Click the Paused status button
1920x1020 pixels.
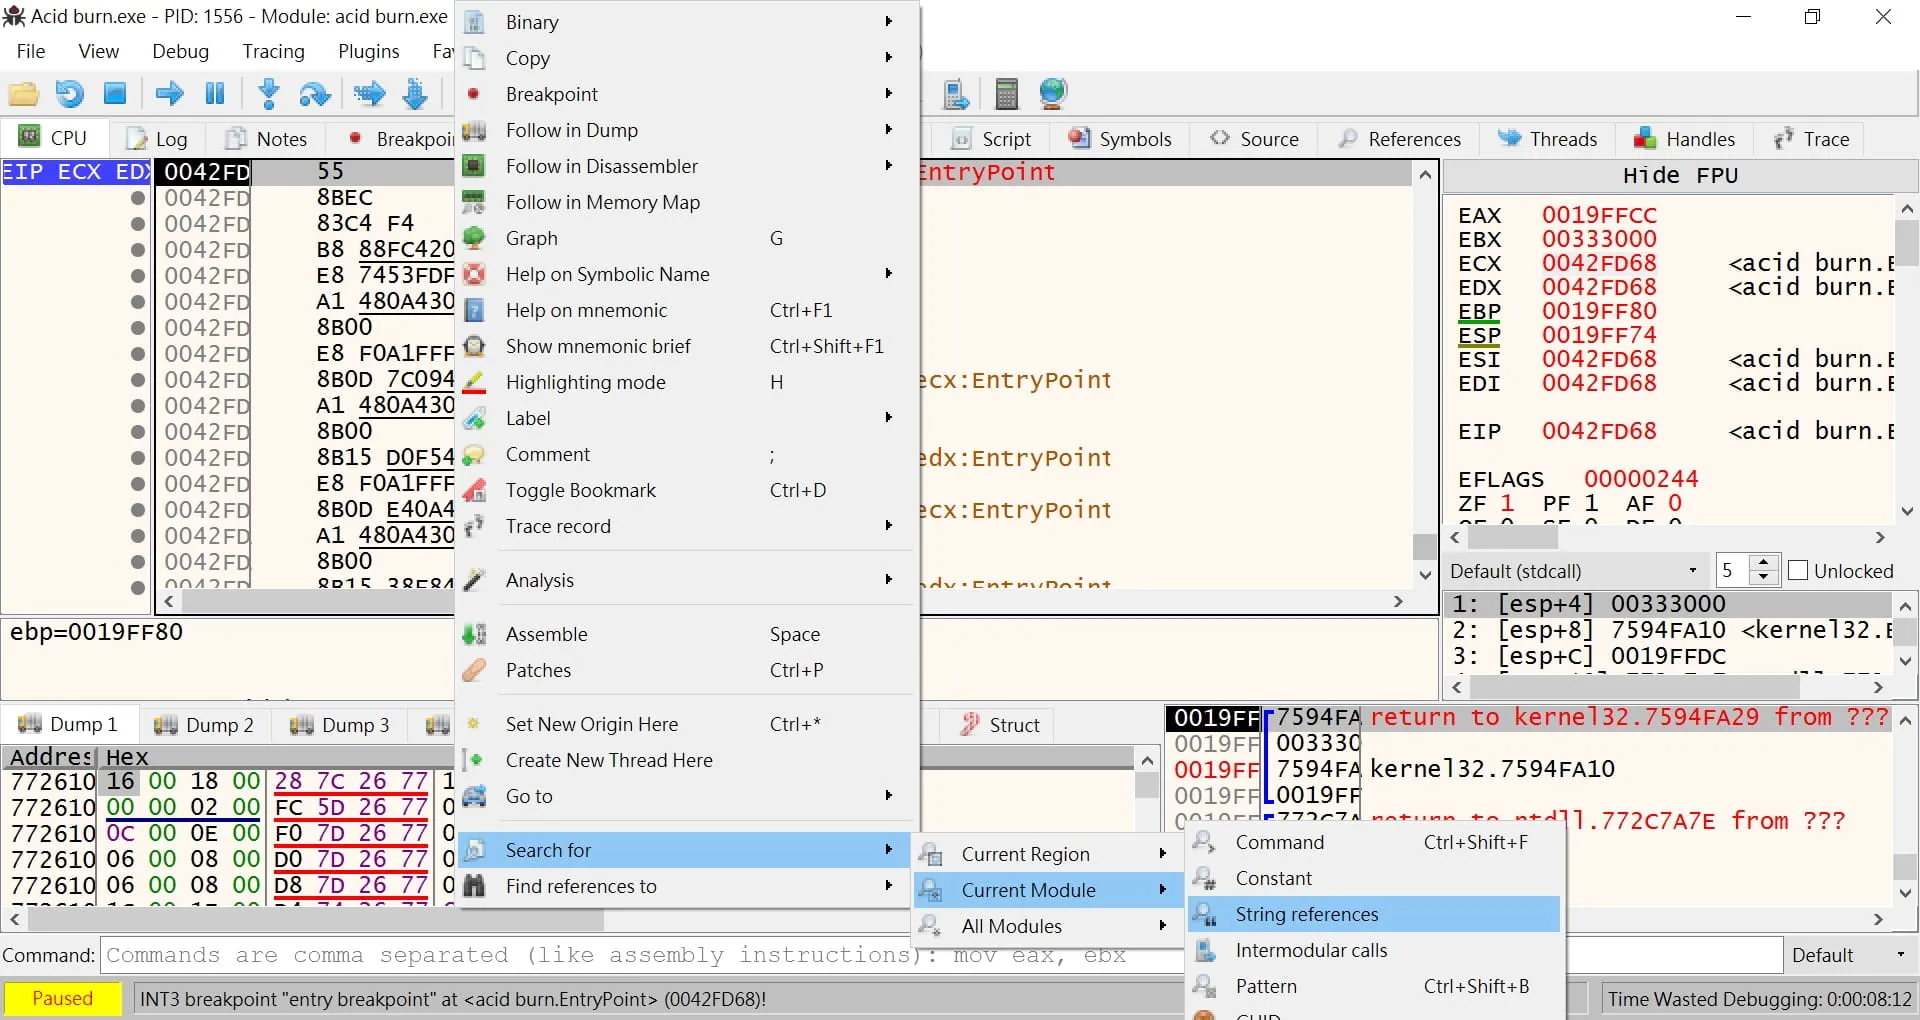click(62, 998)
